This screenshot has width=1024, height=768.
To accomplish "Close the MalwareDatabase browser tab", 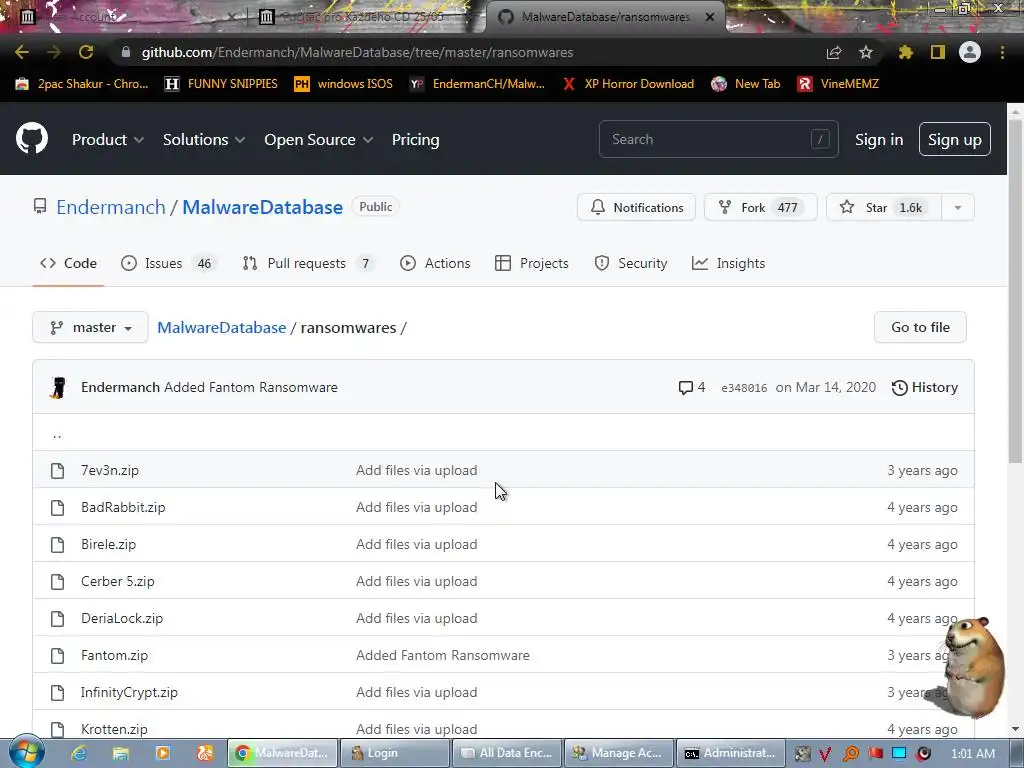I will pos(710,17).
